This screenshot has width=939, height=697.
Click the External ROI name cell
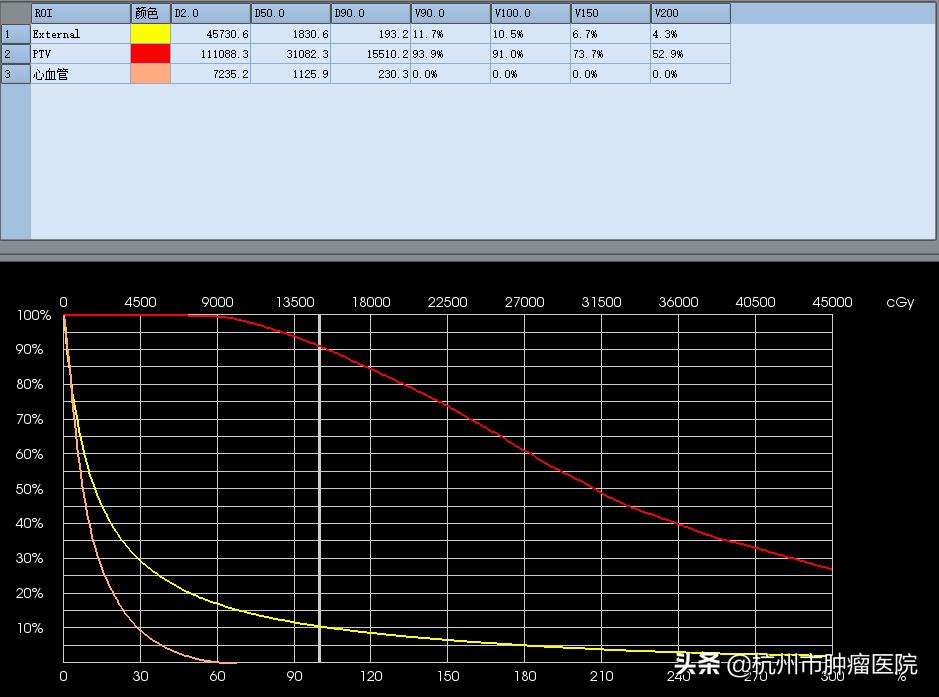[80, 34]
